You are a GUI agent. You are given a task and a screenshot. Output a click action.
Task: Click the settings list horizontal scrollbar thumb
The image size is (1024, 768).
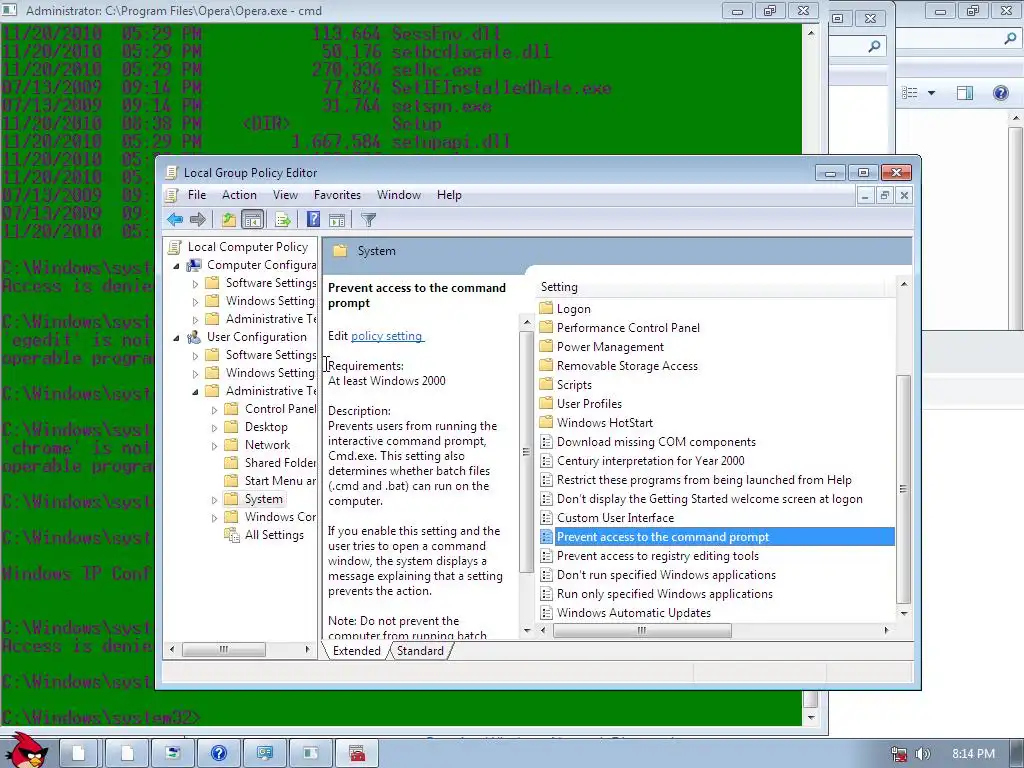coord(642,630)
